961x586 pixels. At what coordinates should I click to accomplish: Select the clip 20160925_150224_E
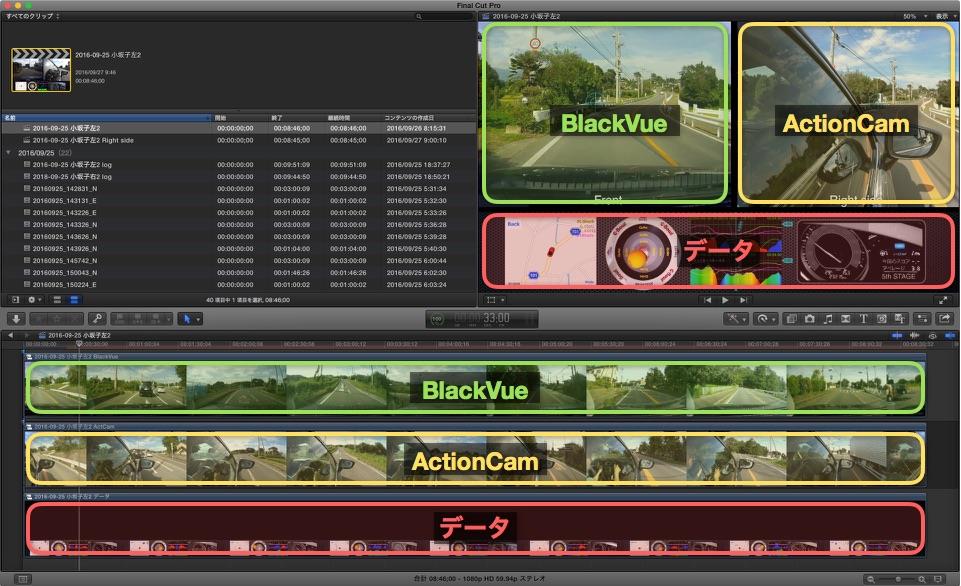click(238, 284)
